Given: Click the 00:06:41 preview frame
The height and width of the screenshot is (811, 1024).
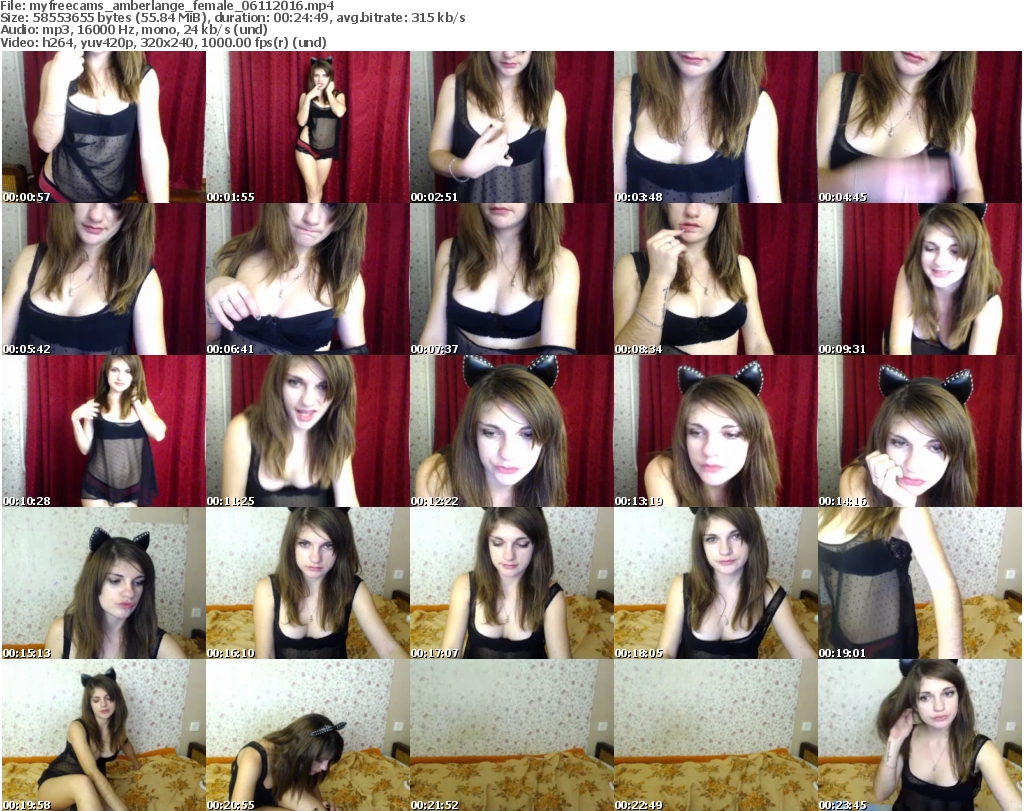Looking at the screenshot, I should (307, 279).
